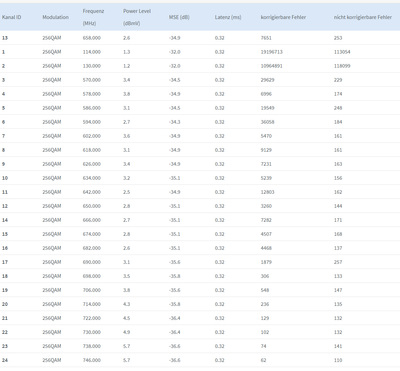Viewport: 400px width, 371px height.
Task: Click '256QAM' in the channel 10 row
Action: click(x=52, y=178)
